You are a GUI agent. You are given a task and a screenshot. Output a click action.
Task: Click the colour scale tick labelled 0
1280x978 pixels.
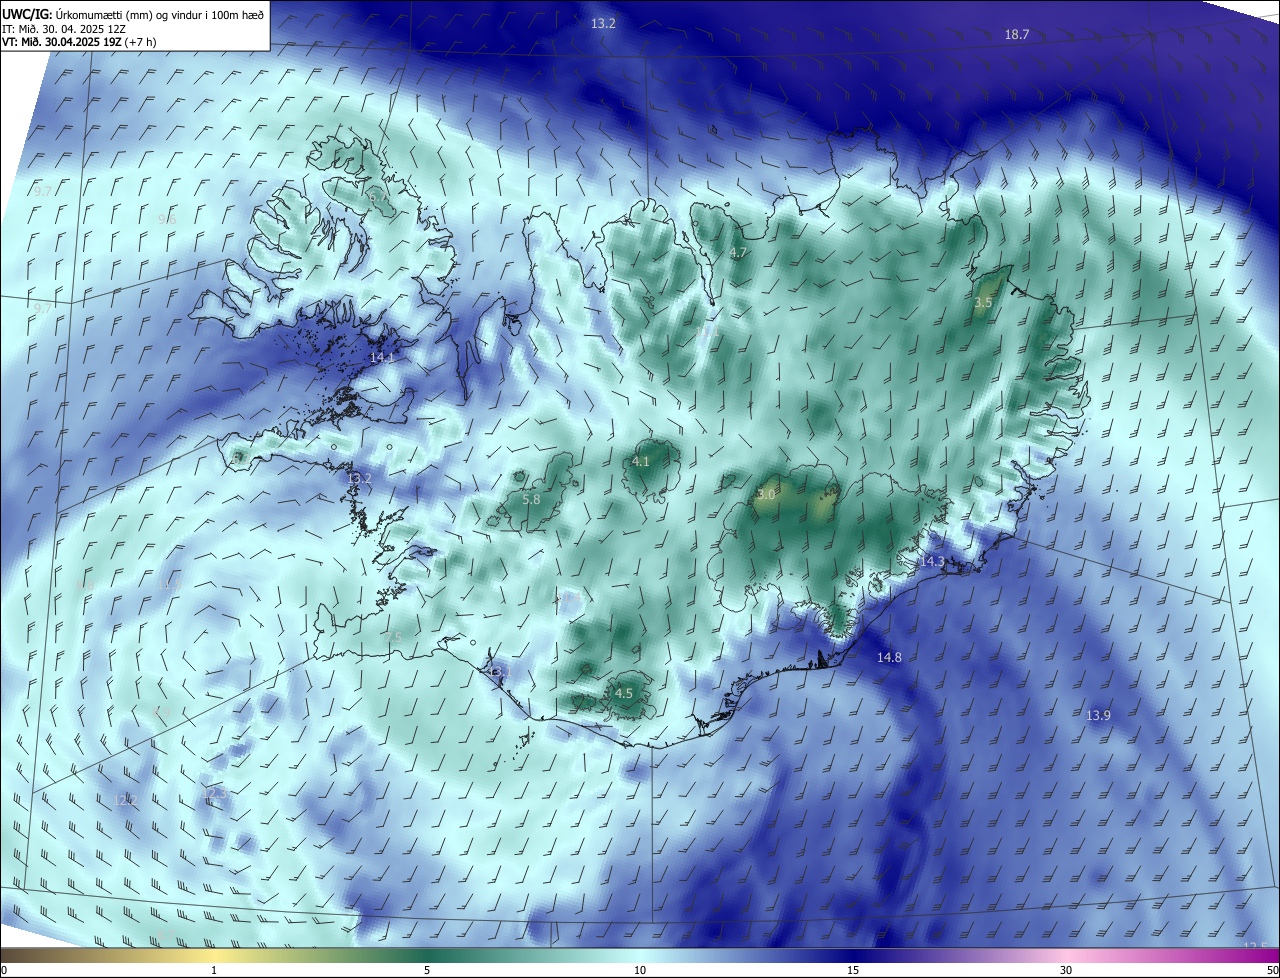pyautogui.click(x=4, y=970)
